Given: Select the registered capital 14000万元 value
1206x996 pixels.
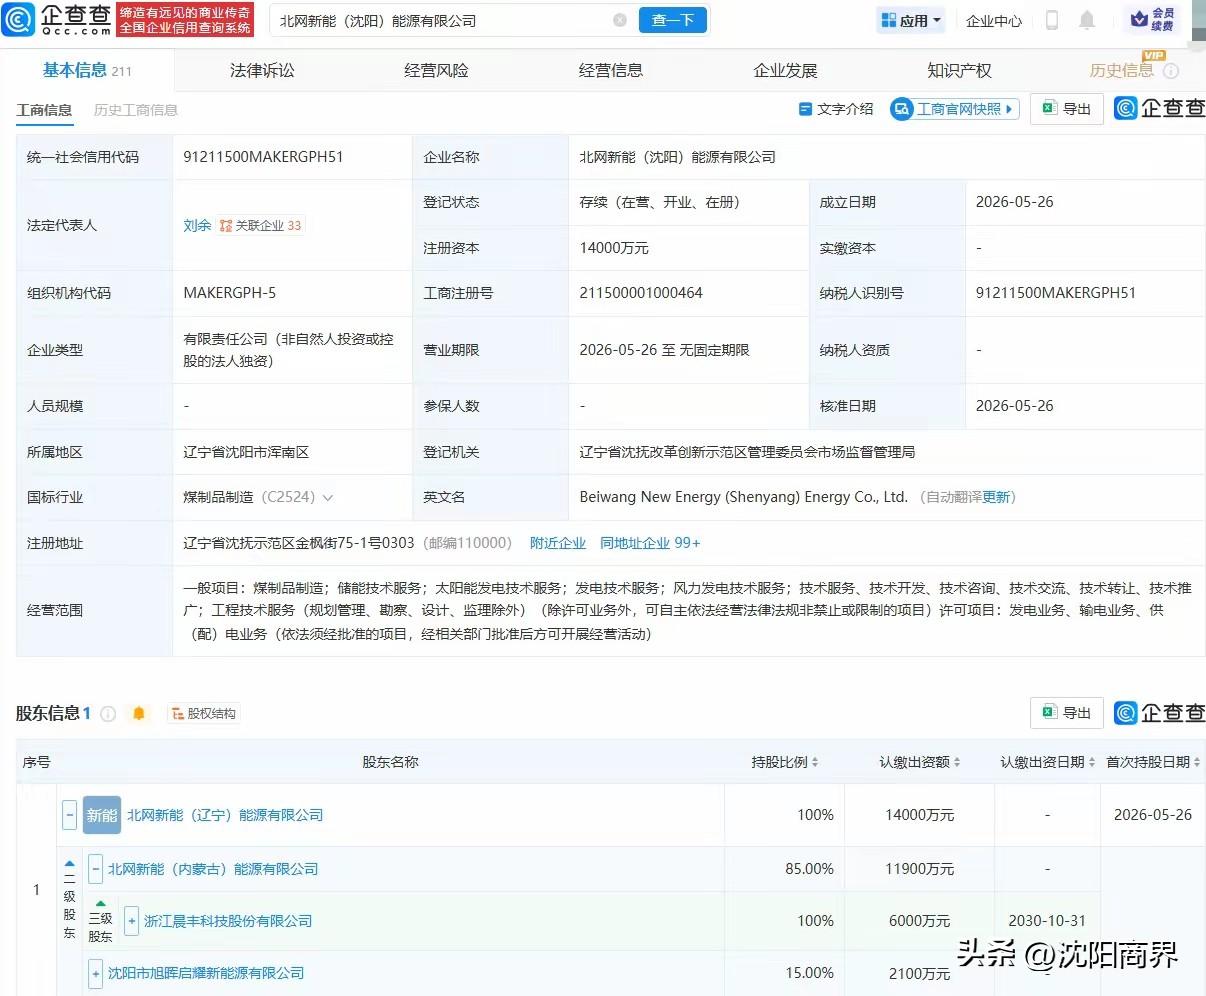Looking at the screenshot, I should (x=614, y=248).
